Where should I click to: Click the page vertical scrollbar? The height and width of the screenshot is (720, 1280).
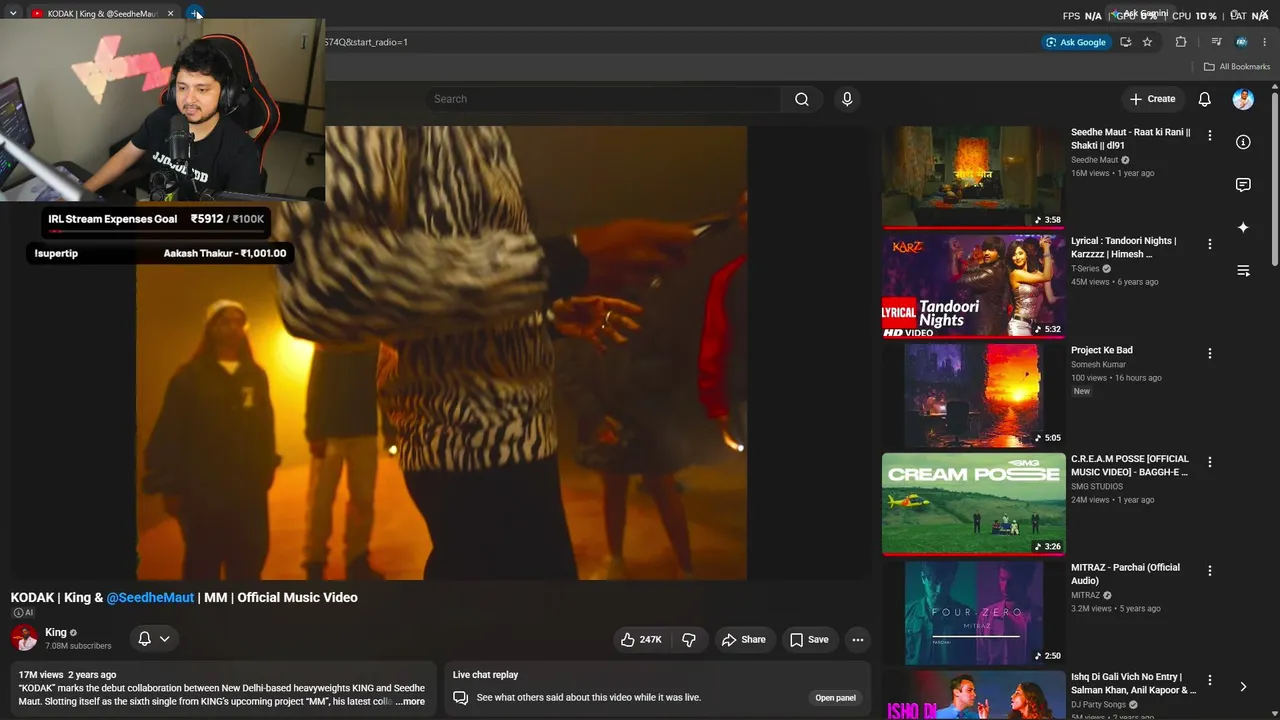tap(1275, 180)
